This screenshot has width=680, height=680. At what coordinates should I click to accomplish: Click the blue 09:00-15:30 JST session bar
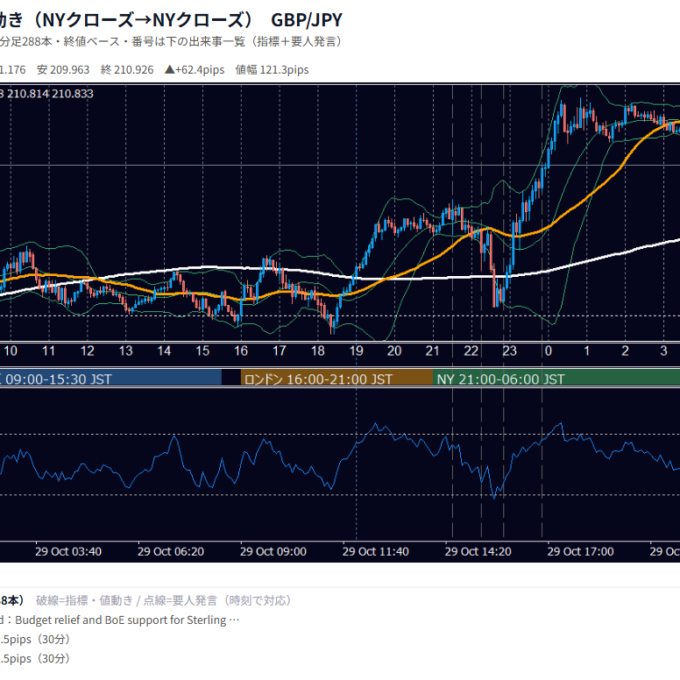click(x=111, y=378)
